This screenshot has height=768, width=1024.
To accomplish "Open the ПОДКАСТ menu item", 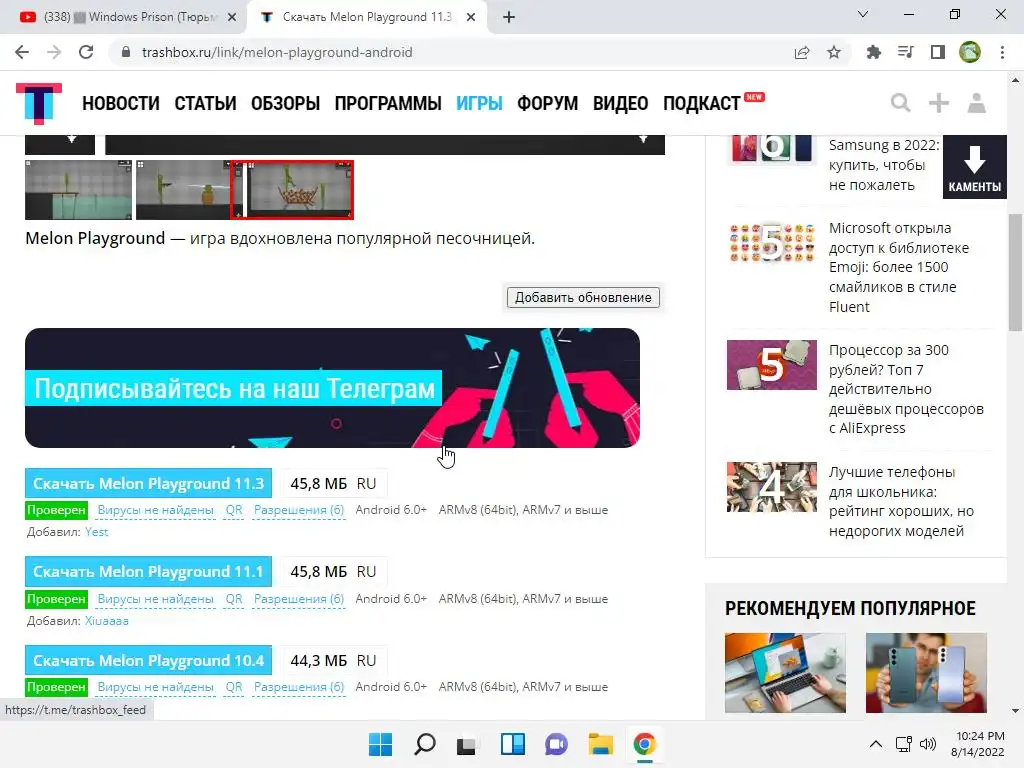I will [702, 103].
